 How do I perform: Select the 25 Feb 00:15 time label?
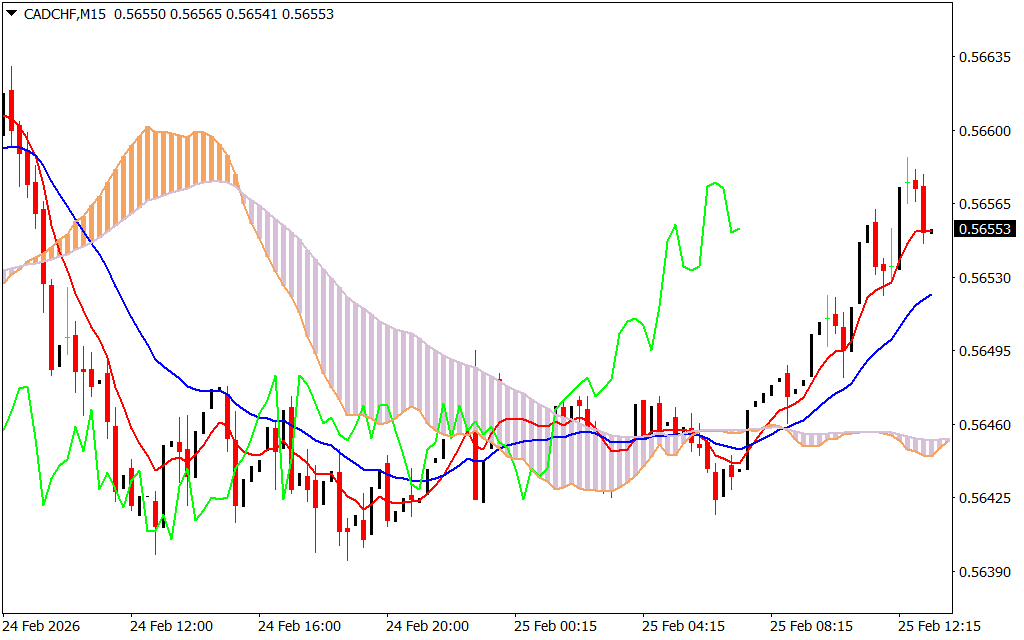(555, 626)
